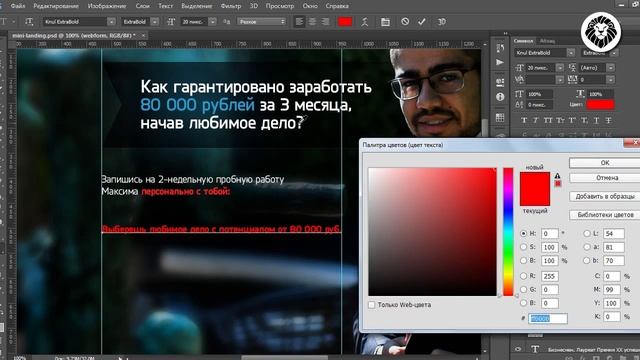640x360 pixels.
Task: Open leading (Авто) dropdown in Character panel
Action: tap(611, 68)
